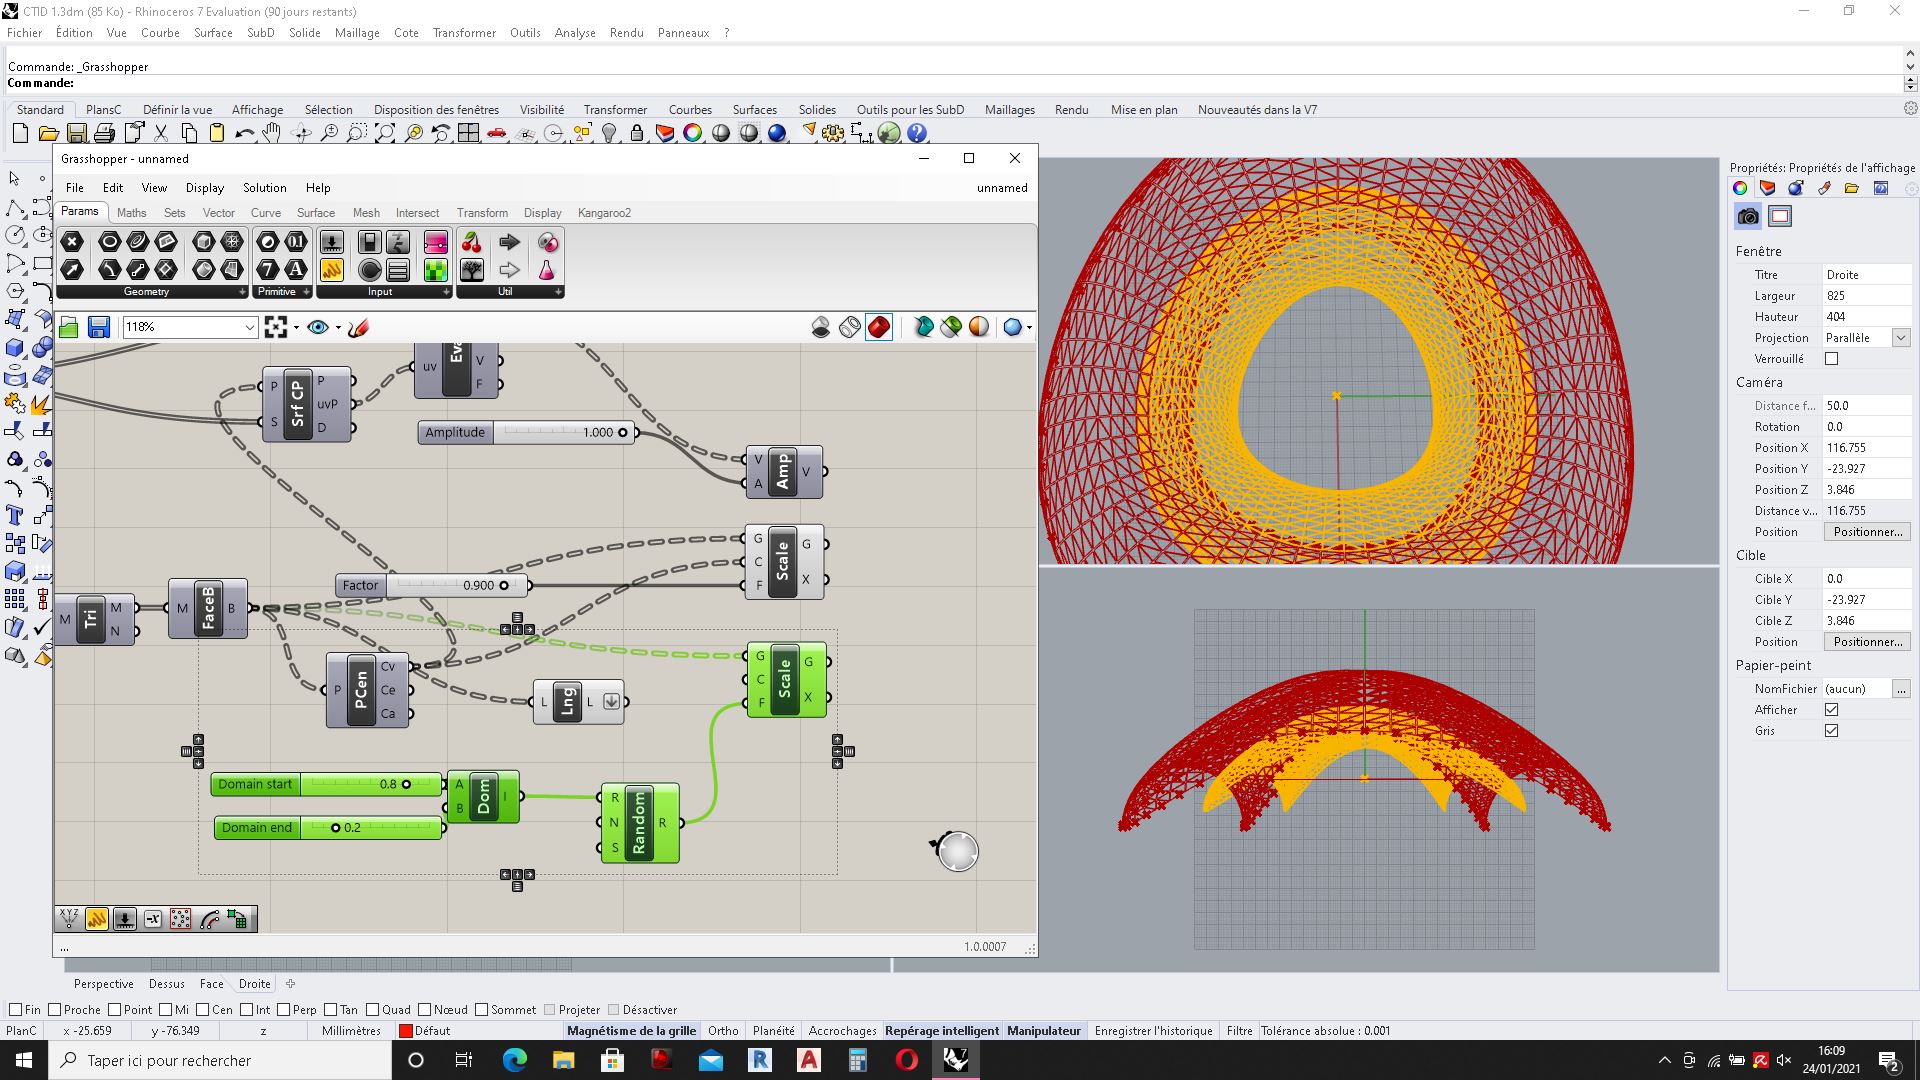Uncheck the Afficher wallpaper checkbox
Screen dimensions: 1920x1080
coord(1832,710)
